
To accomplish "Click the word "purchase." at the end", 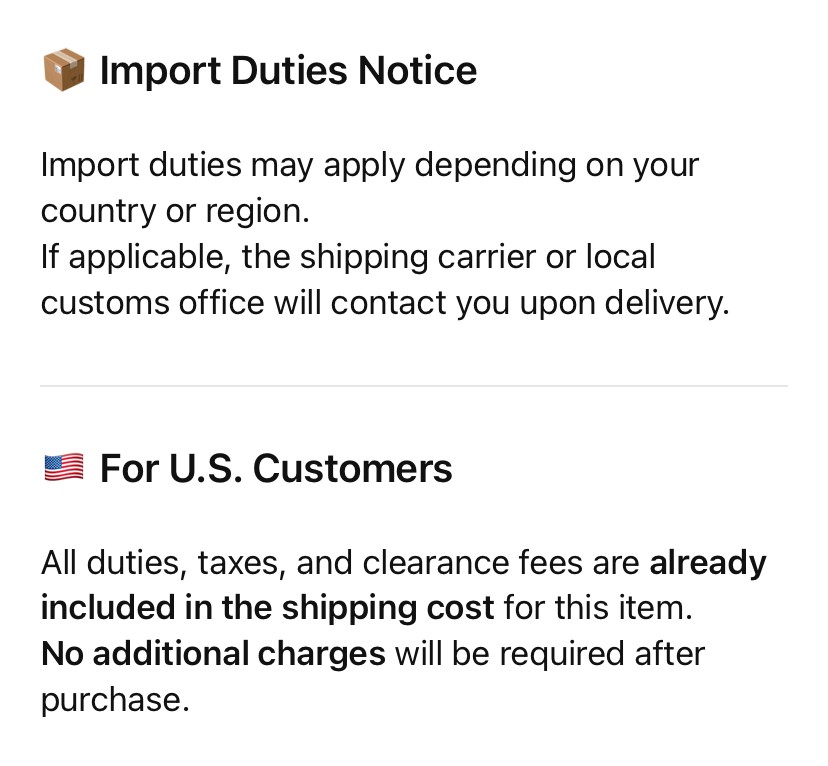I will pyautogui.click(x=115, y=699).
